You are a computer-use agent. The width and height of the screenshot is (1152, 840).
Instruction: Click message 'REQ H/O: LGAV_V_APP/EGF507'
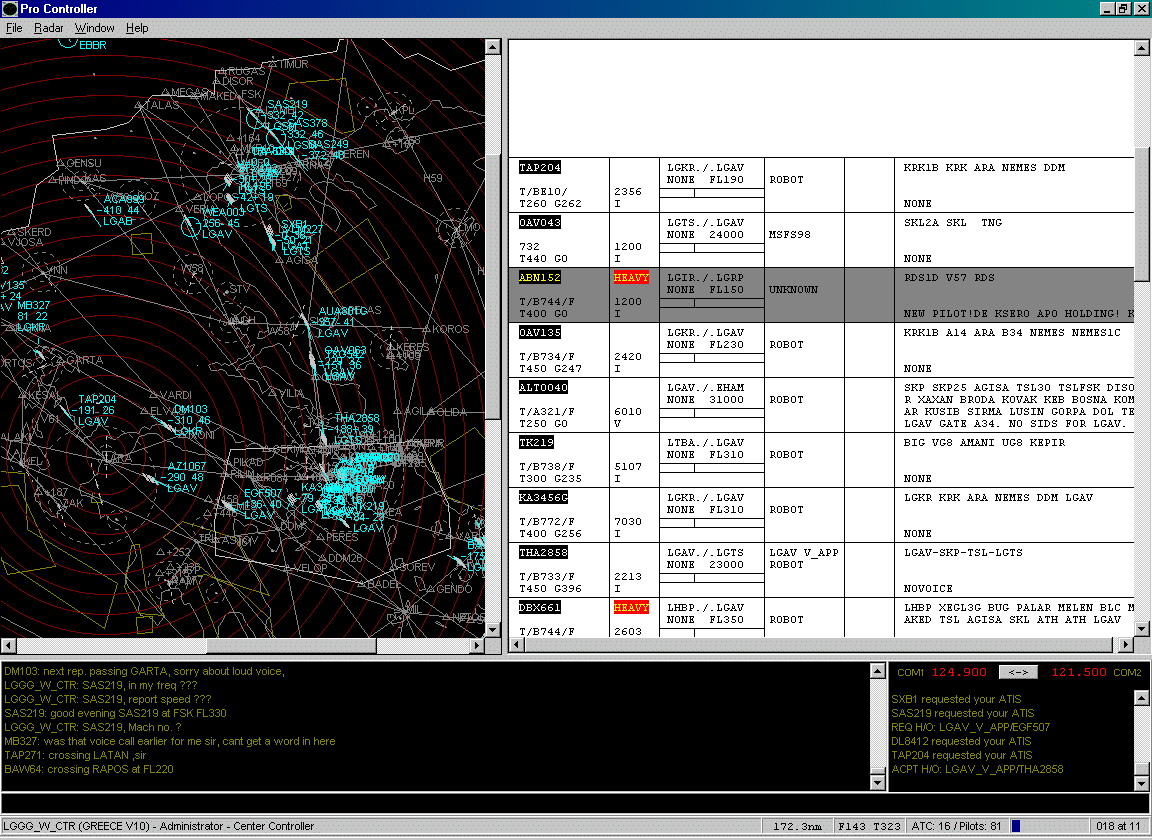tap(971, 727)
